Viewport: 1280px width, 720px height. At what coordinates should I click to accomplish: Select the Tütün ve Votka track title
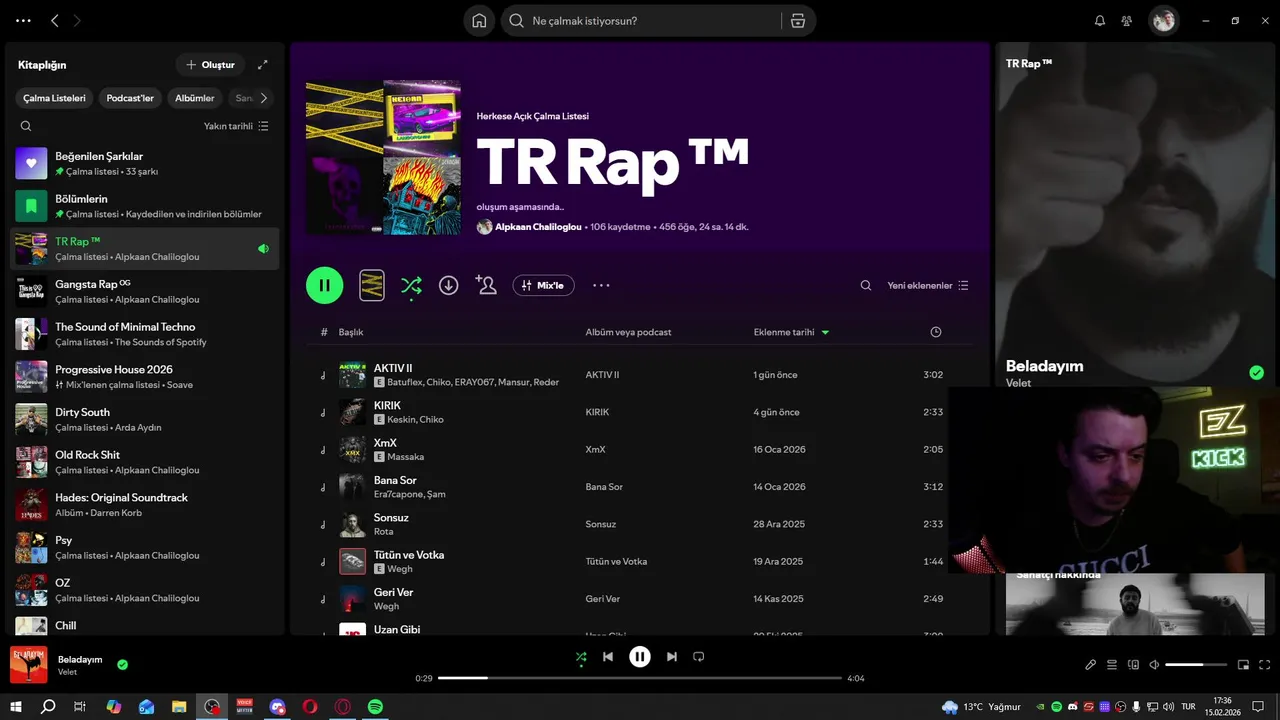click(409, 555)
